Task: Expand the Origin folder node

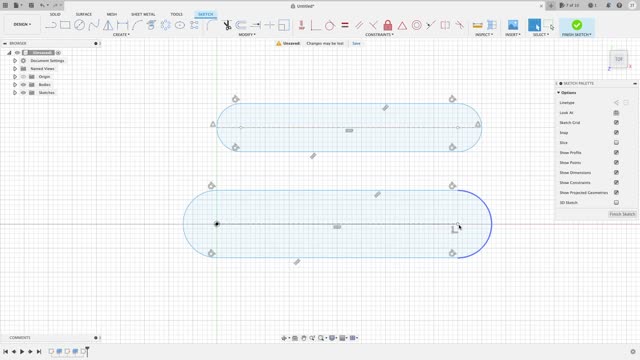Action: (x=15, y=77)
